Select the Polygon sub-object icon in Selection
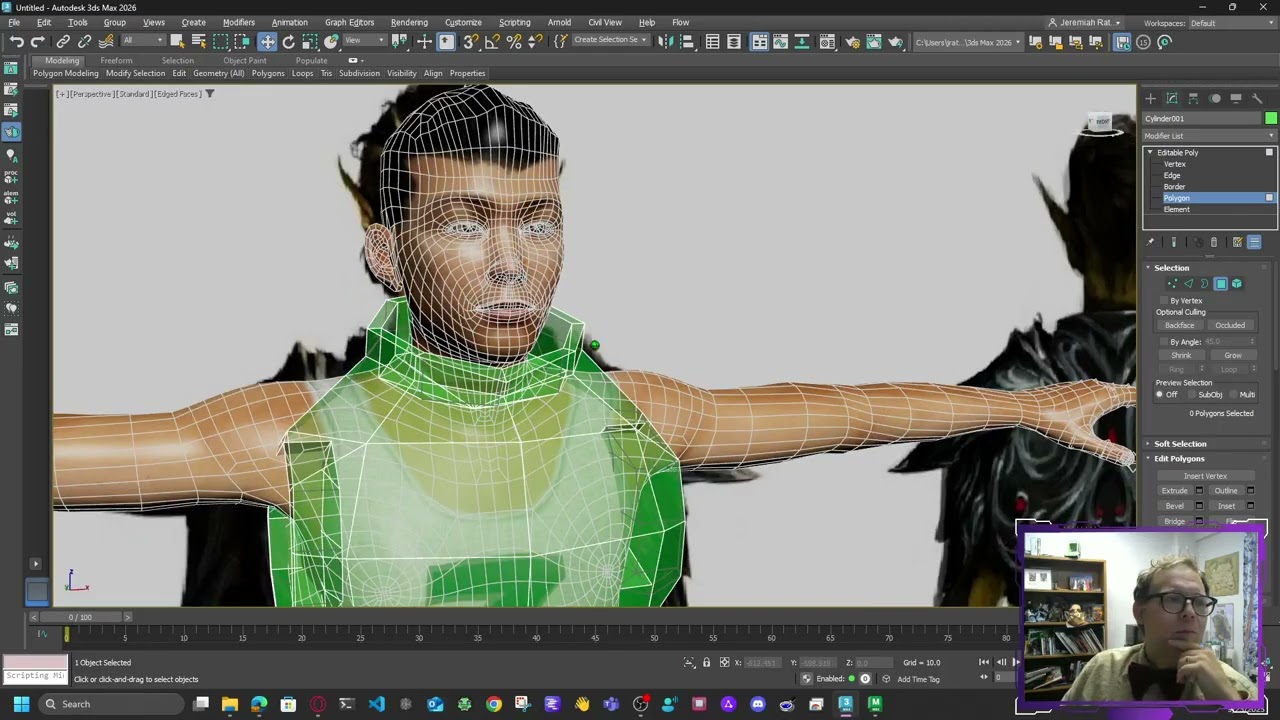 click(x=1220, y=284)
